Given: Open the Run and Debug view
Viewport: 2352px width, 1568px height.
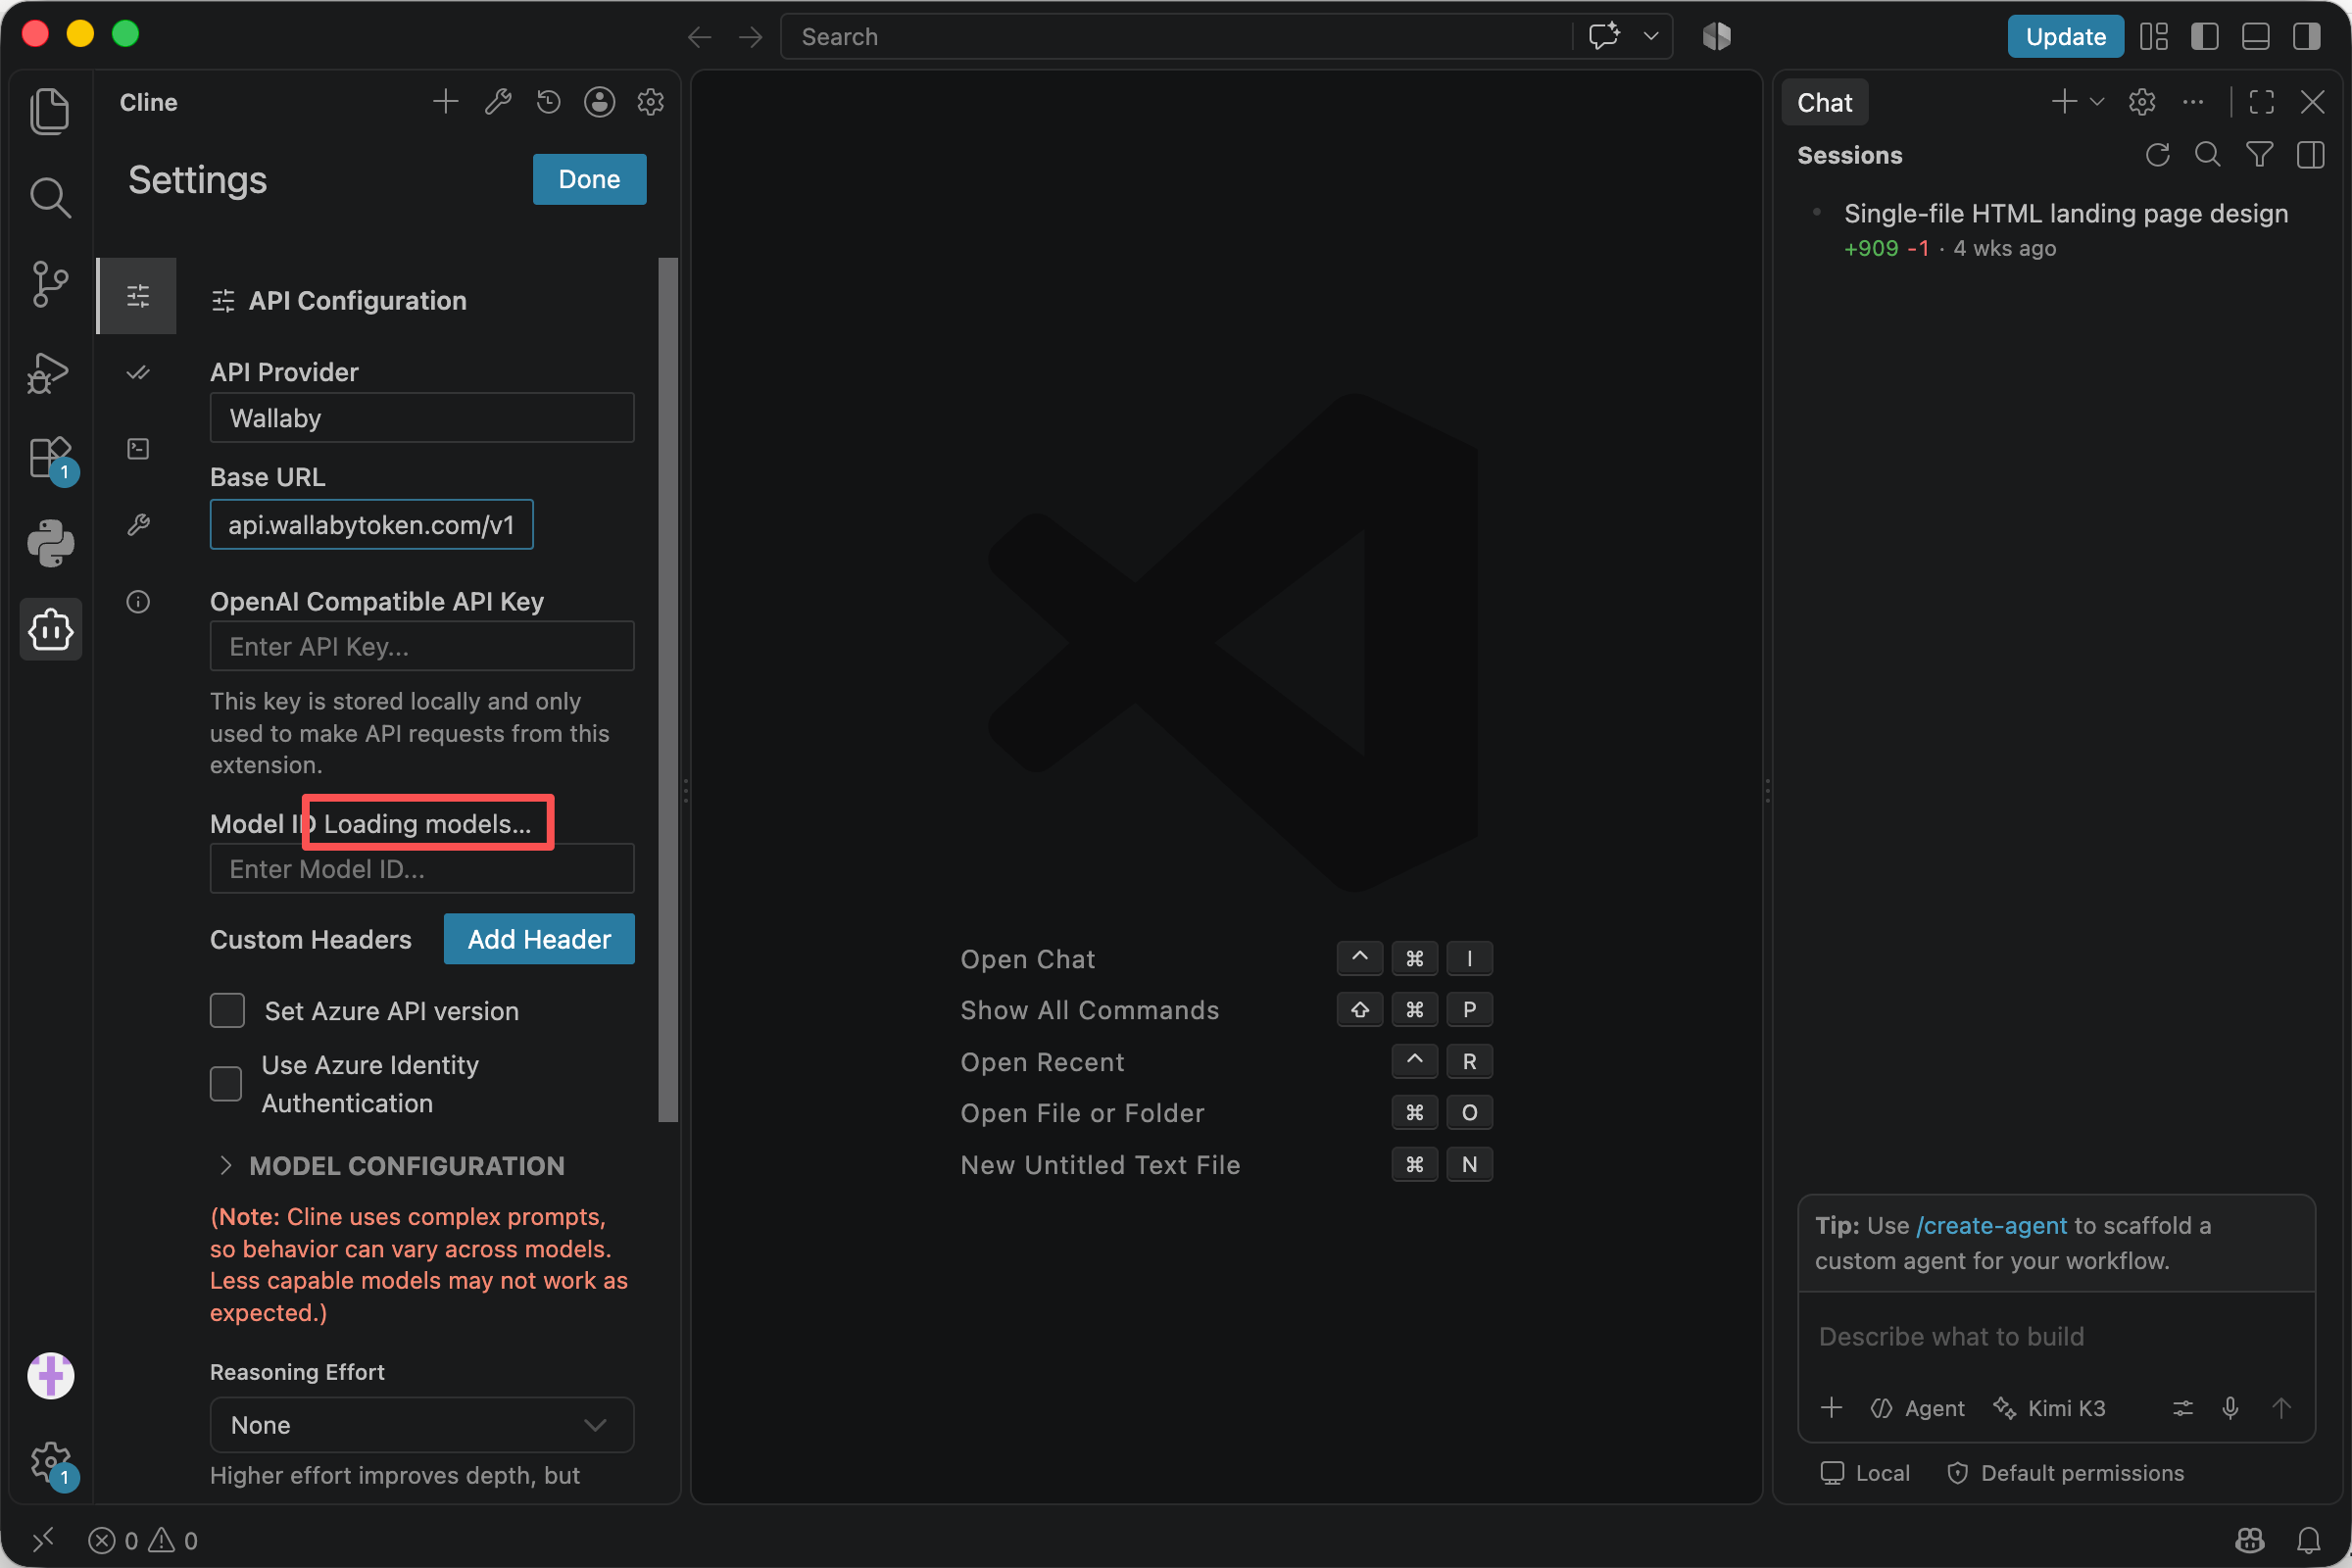Looking at the screenshot, I should [x=50, y=372].
